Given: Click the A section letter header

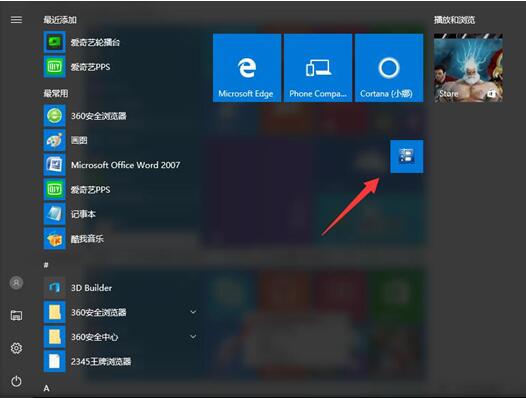Looking at the screenshot, I should pos(46,388).
